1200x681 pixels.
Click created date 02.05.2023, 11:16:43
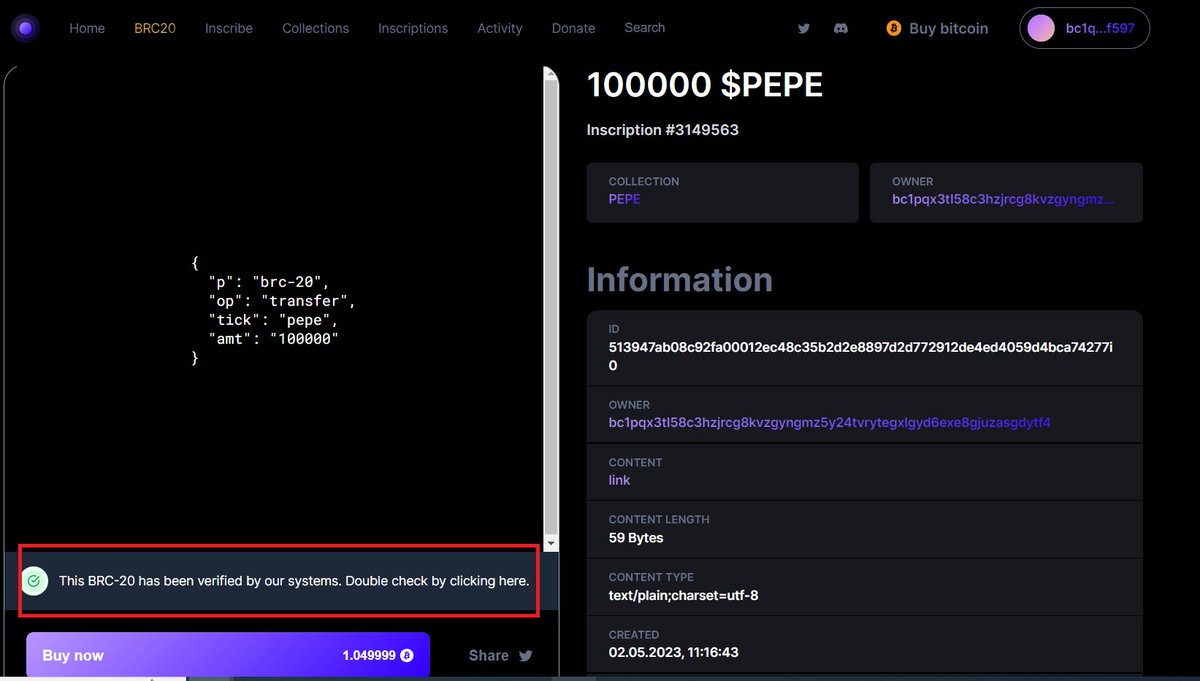pyautogui.click(x=674, y=653)
